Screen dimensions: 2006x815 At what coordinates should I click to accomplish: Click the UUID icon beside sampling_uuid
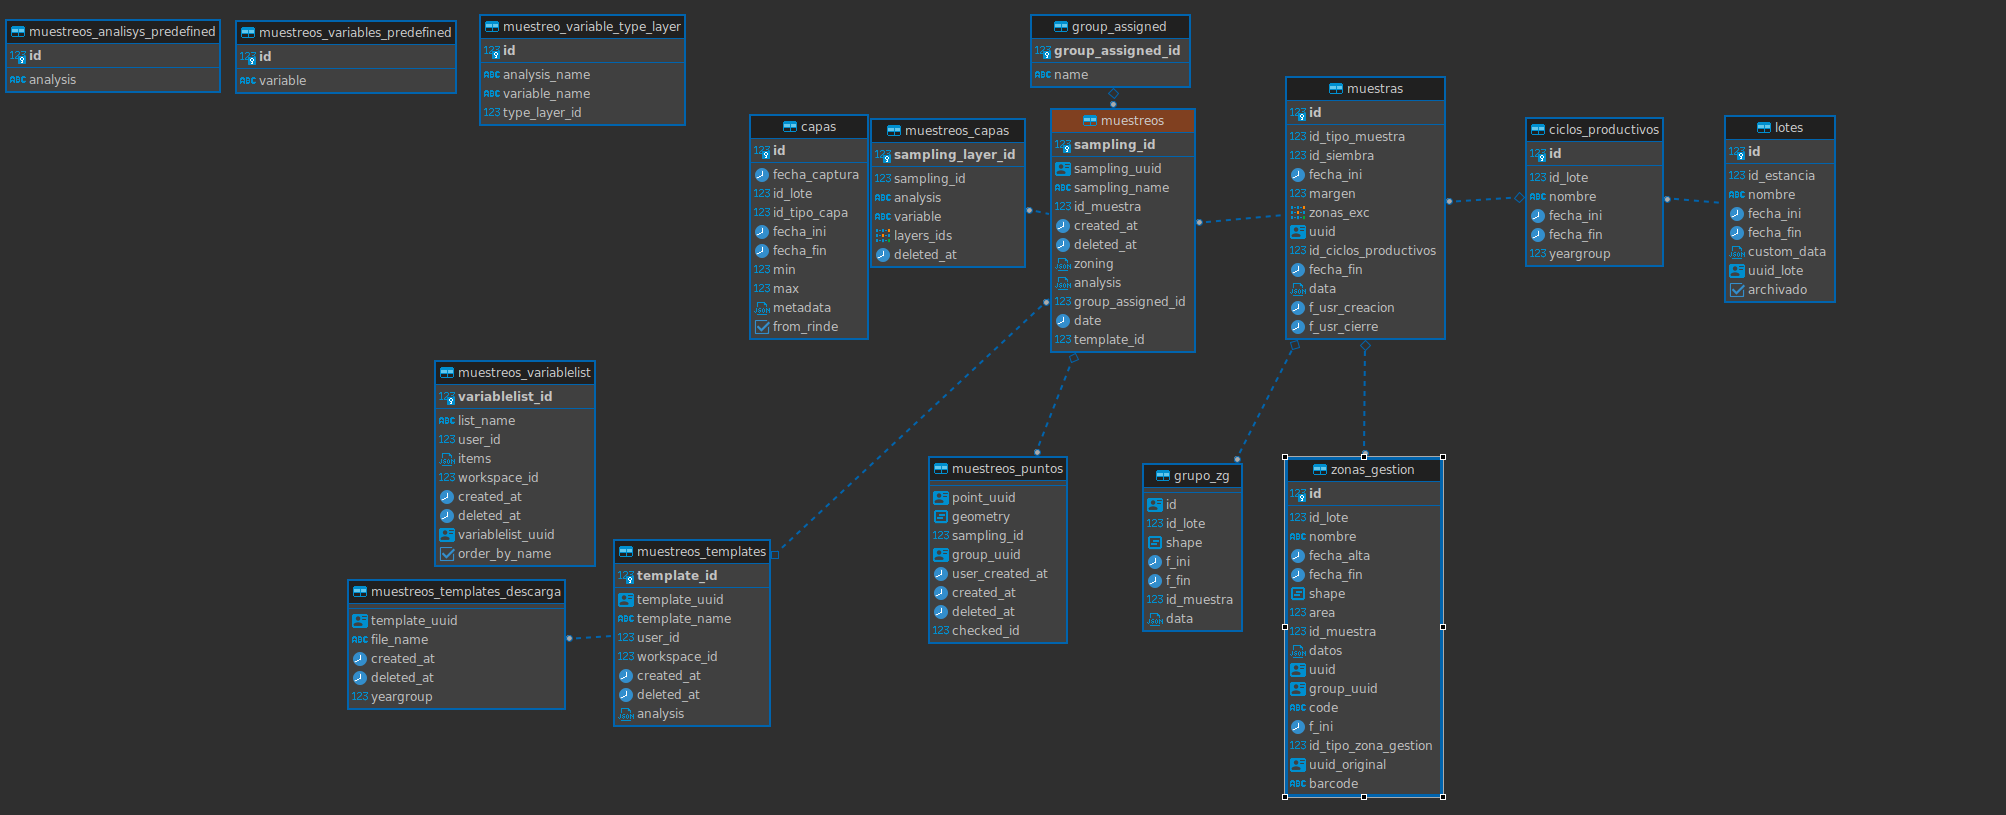1063,169
